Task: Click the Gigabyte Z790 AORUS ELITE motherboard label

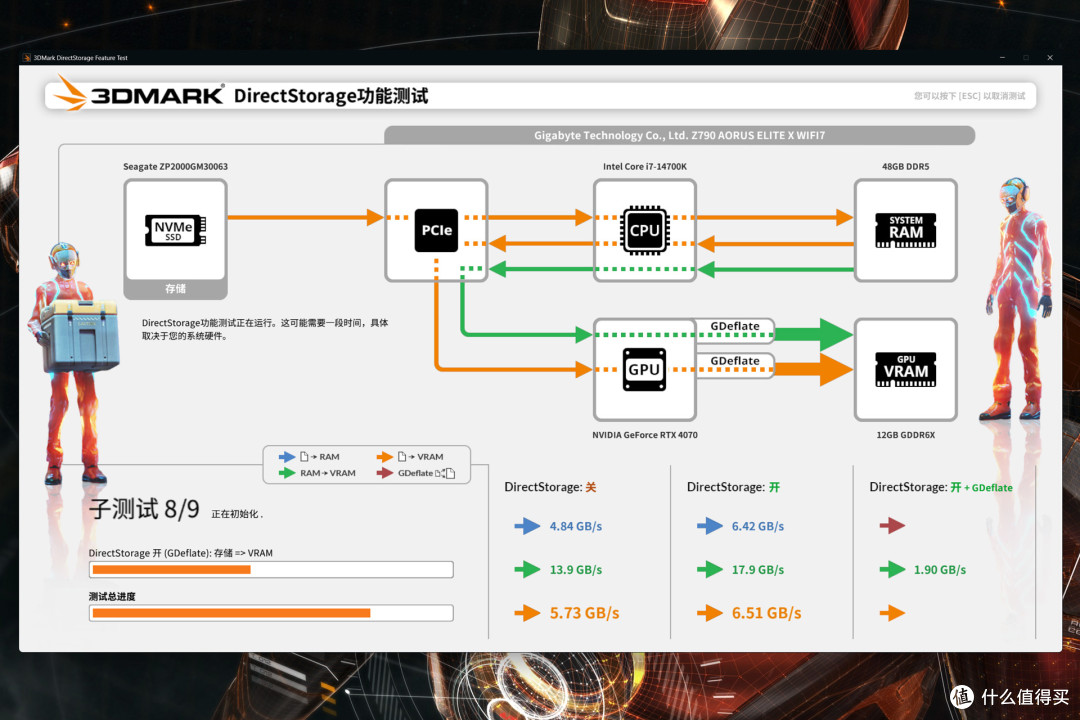Action: pos(679,136)
